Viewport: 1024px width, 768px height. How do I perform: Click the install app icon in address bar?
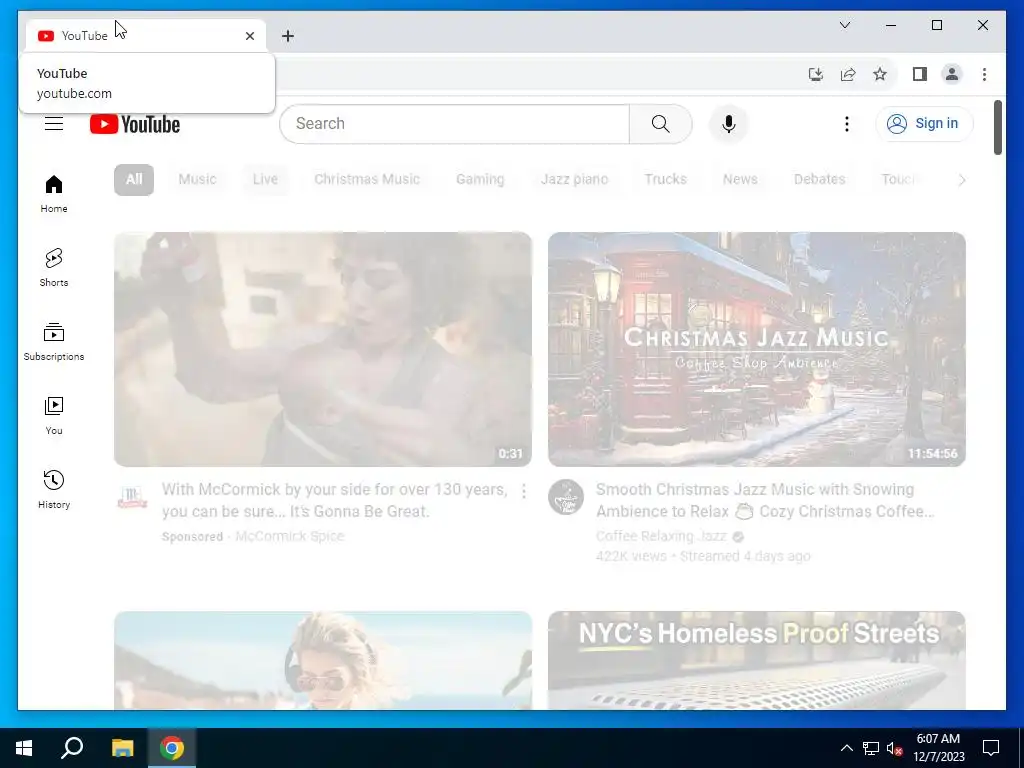click(816, 74)
